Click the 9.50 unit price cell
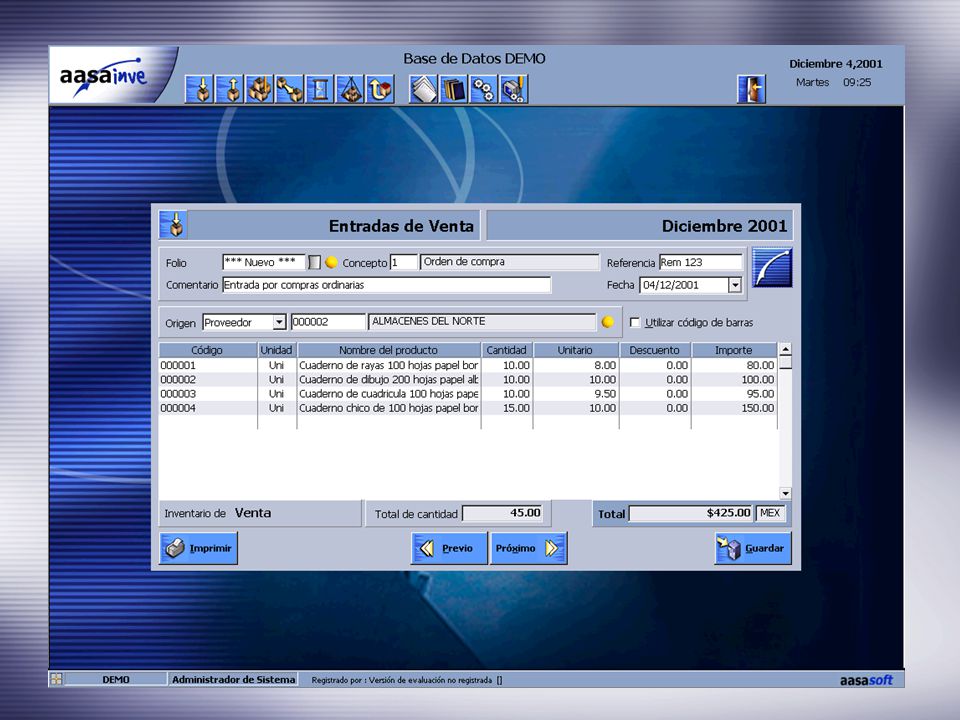960x720 pixels. tap(576, 394)
